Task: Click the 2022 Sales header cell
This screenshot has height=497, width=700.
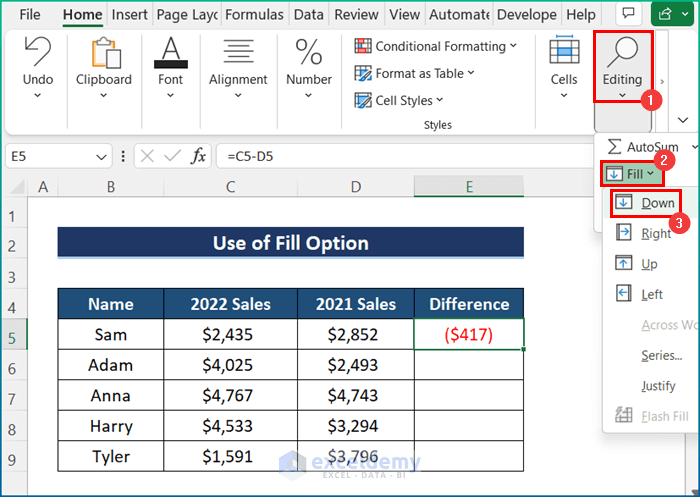Action: tap(230, 304)
